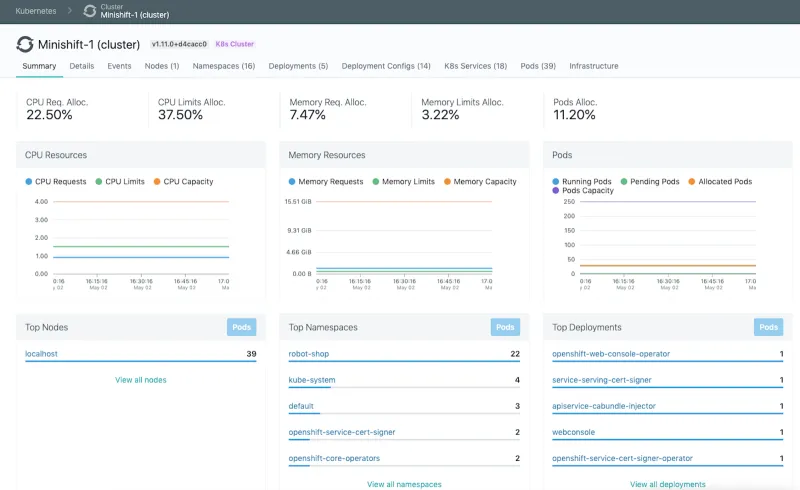800x490 pixels.
Task: Open the Pods selector in Top Nodes
Action: (241, 327)
